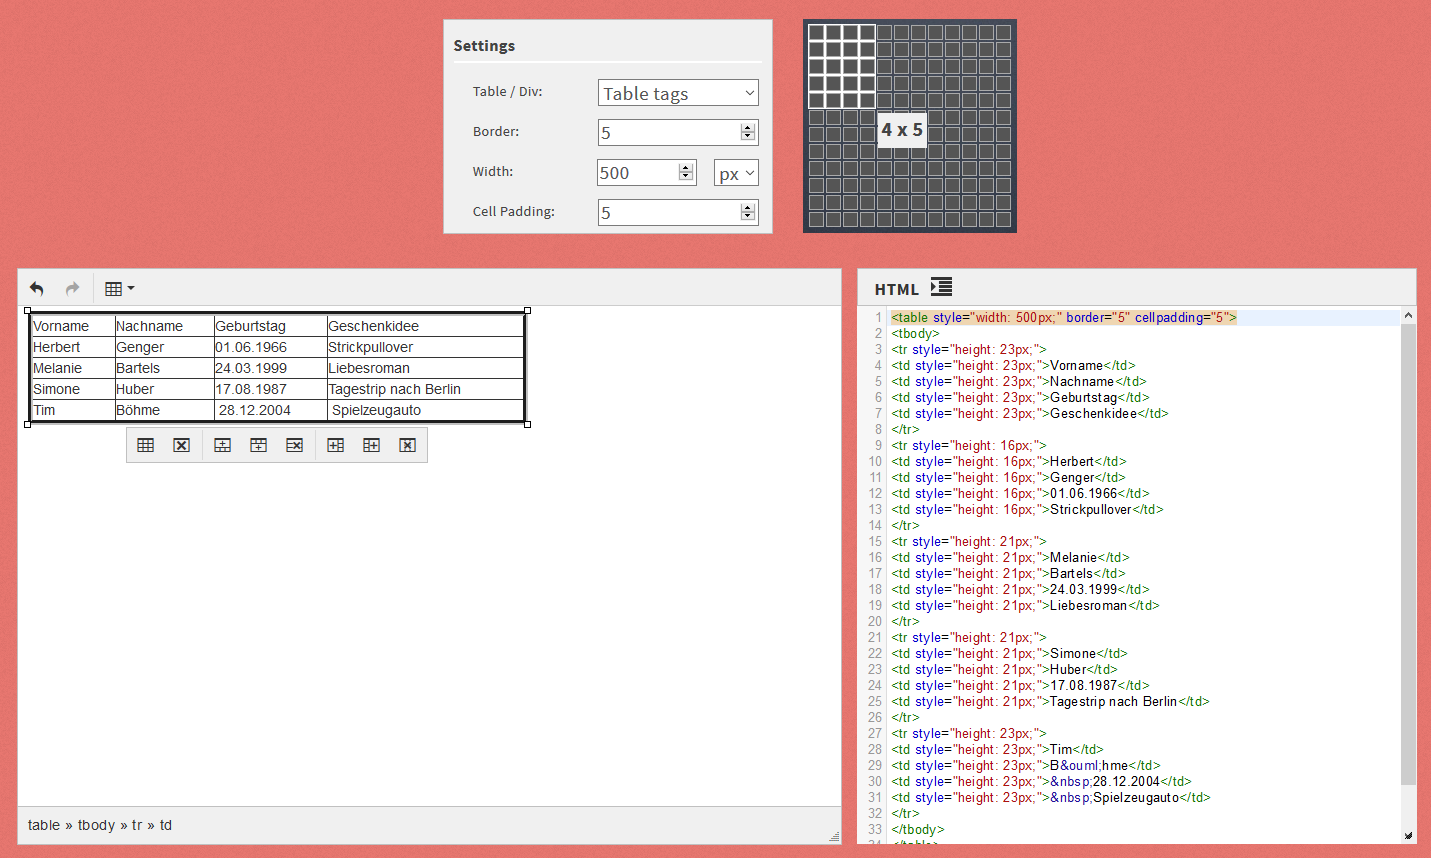The image size is (1431, 858).
Task: Click the redo arrow in editor toolbar
Action: [72, 289]
